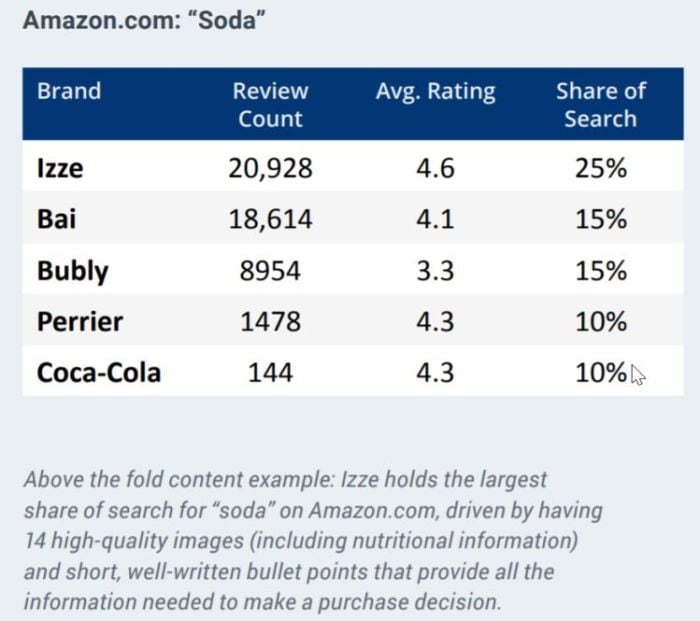Select the Perrier brand cell
The image size is (700, 621).
pos(80,321)
